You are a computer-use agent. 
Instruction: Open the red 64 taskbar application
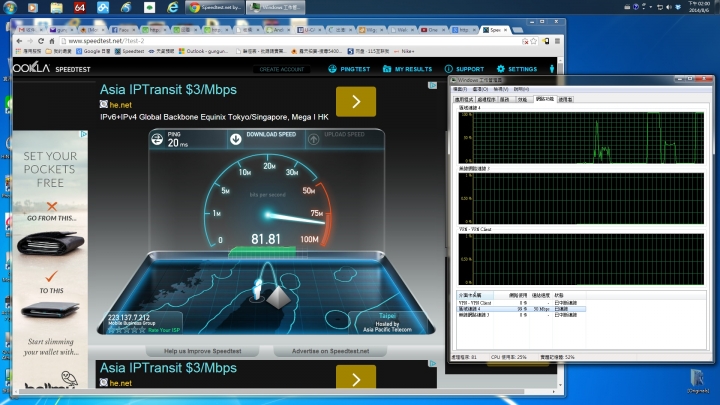tap(79, 7)
